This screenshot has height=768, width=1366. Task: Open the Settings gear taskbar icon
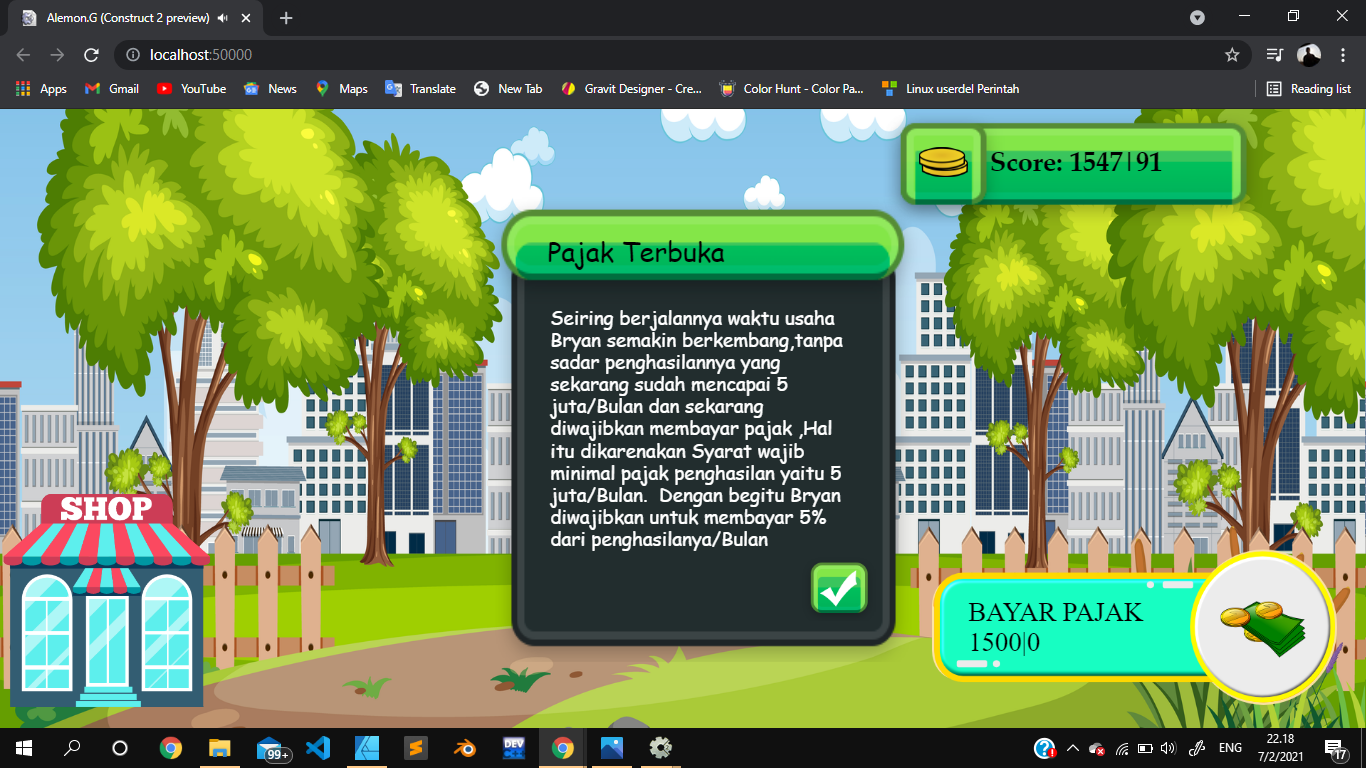click(x=661, y=748)
